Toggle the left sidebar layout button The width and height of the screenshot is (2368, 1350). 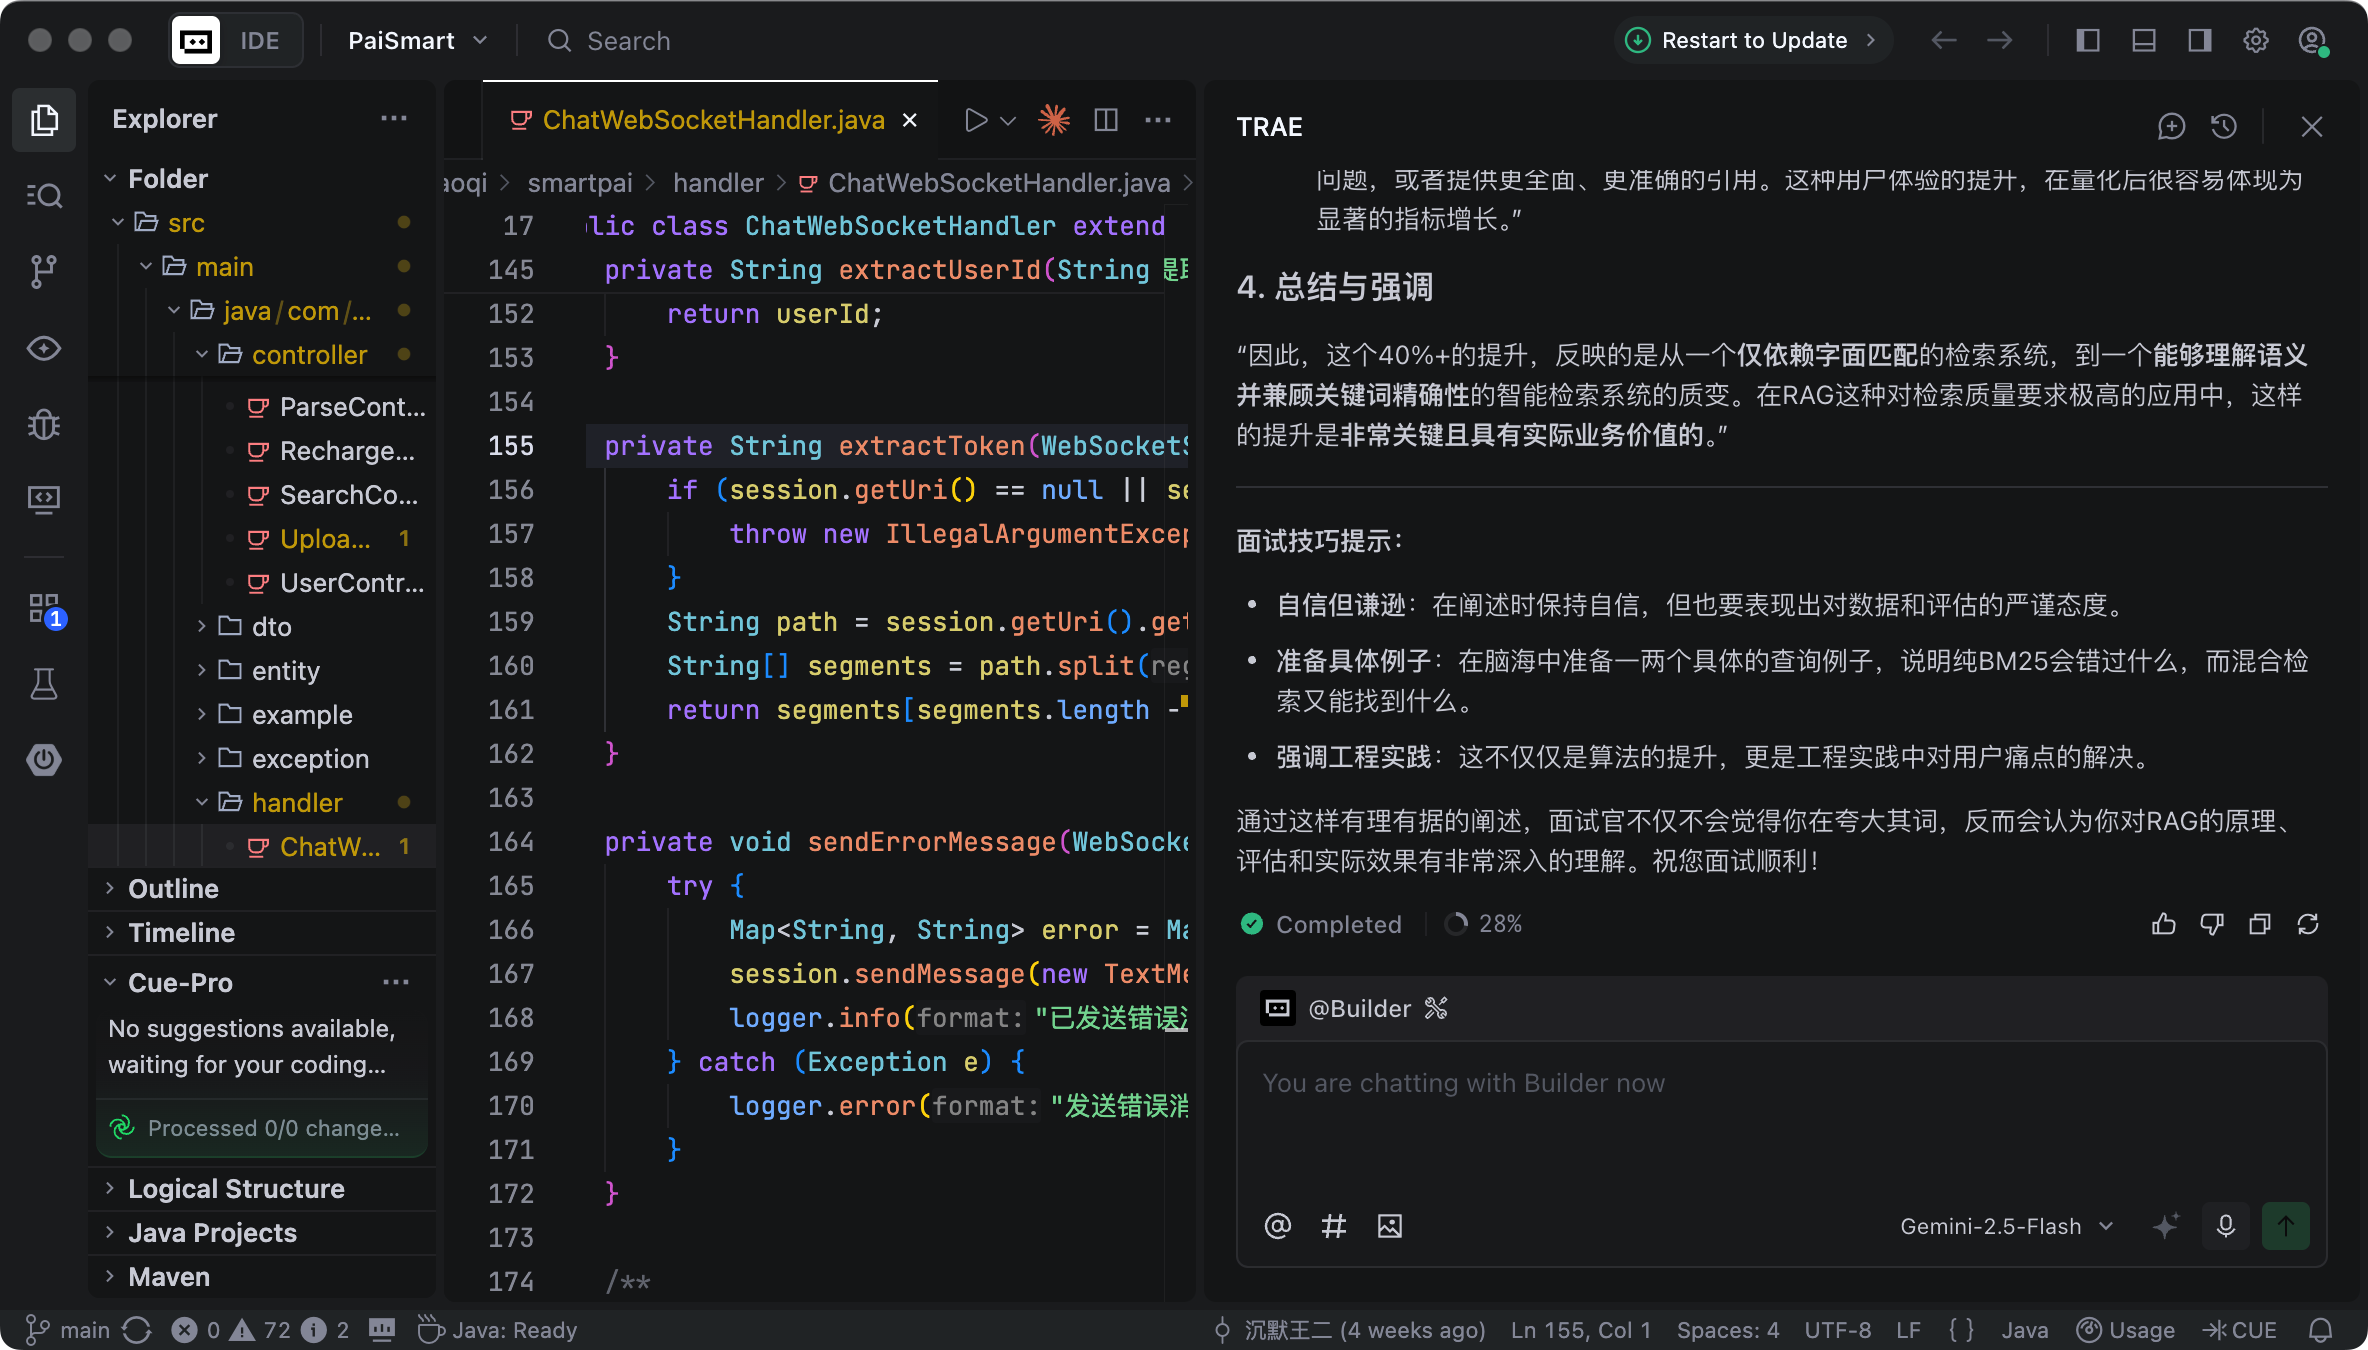[2087, 41]
